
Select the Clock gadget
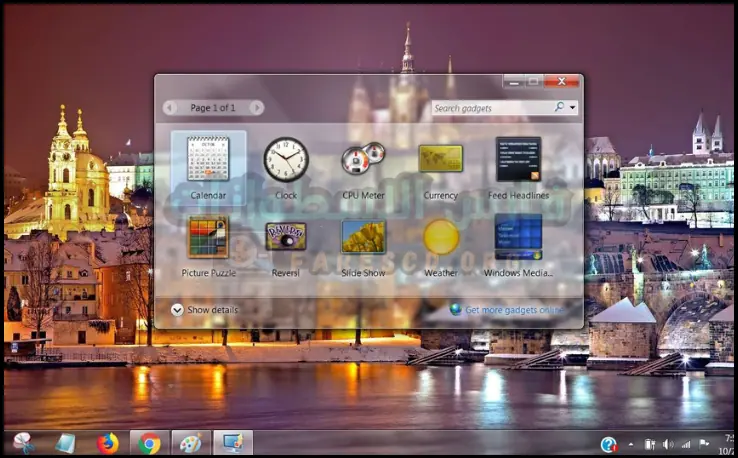[x=286, y=160]
